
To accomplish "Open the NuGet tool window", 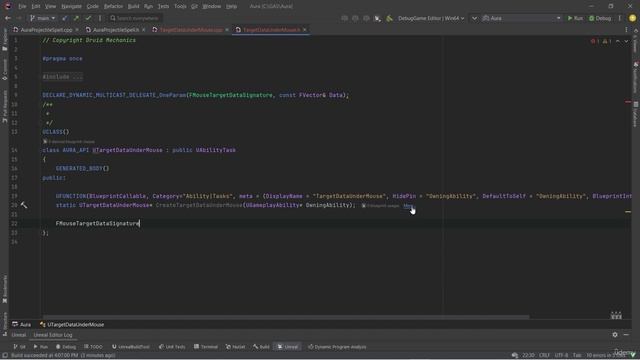I will [x=236, y=347].
